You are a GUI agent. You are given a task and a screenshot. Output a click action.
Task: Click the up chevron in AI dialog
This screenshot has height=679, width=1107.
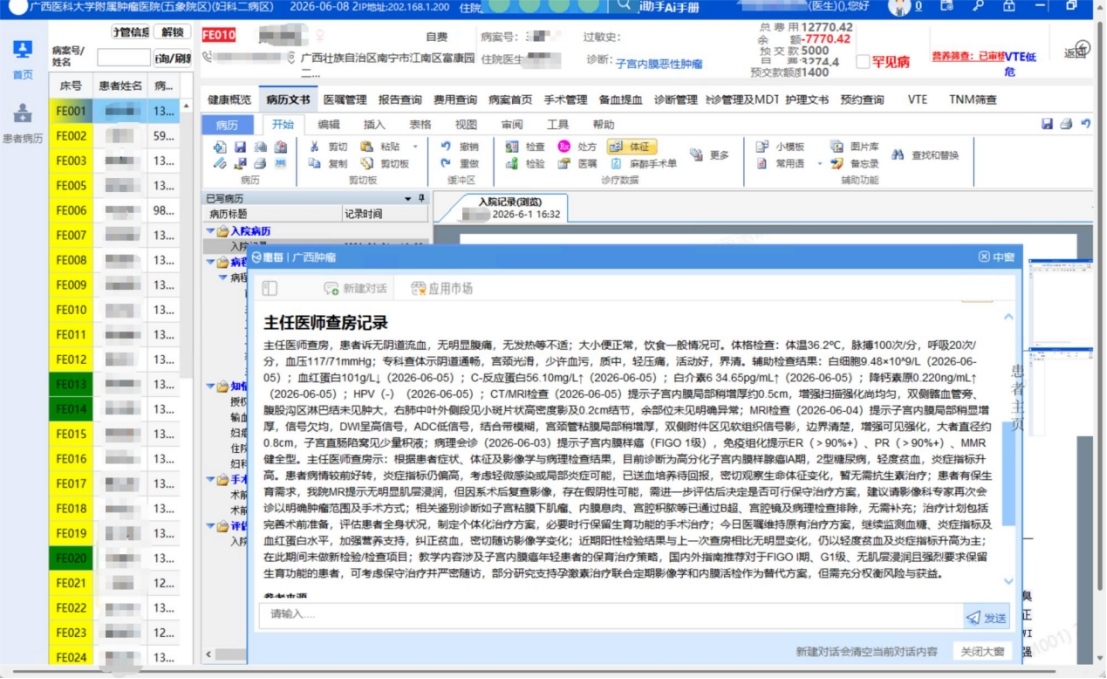(x=1008, y=317)
